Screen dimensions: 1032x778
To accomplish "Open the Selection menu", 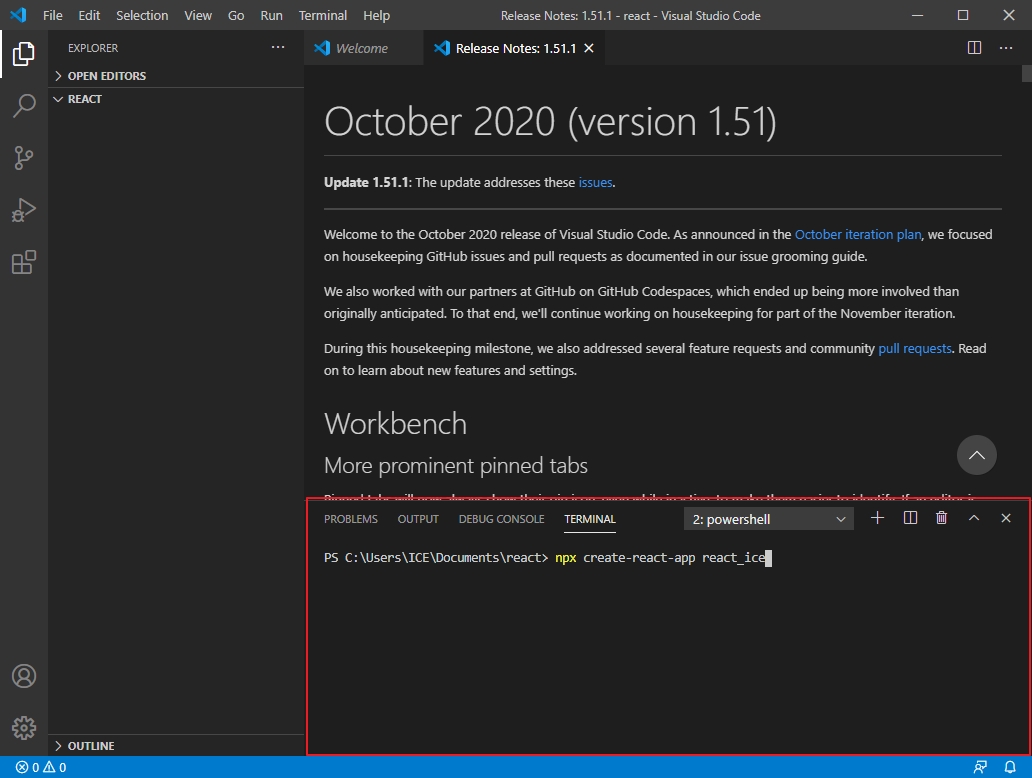I will 142,15.
